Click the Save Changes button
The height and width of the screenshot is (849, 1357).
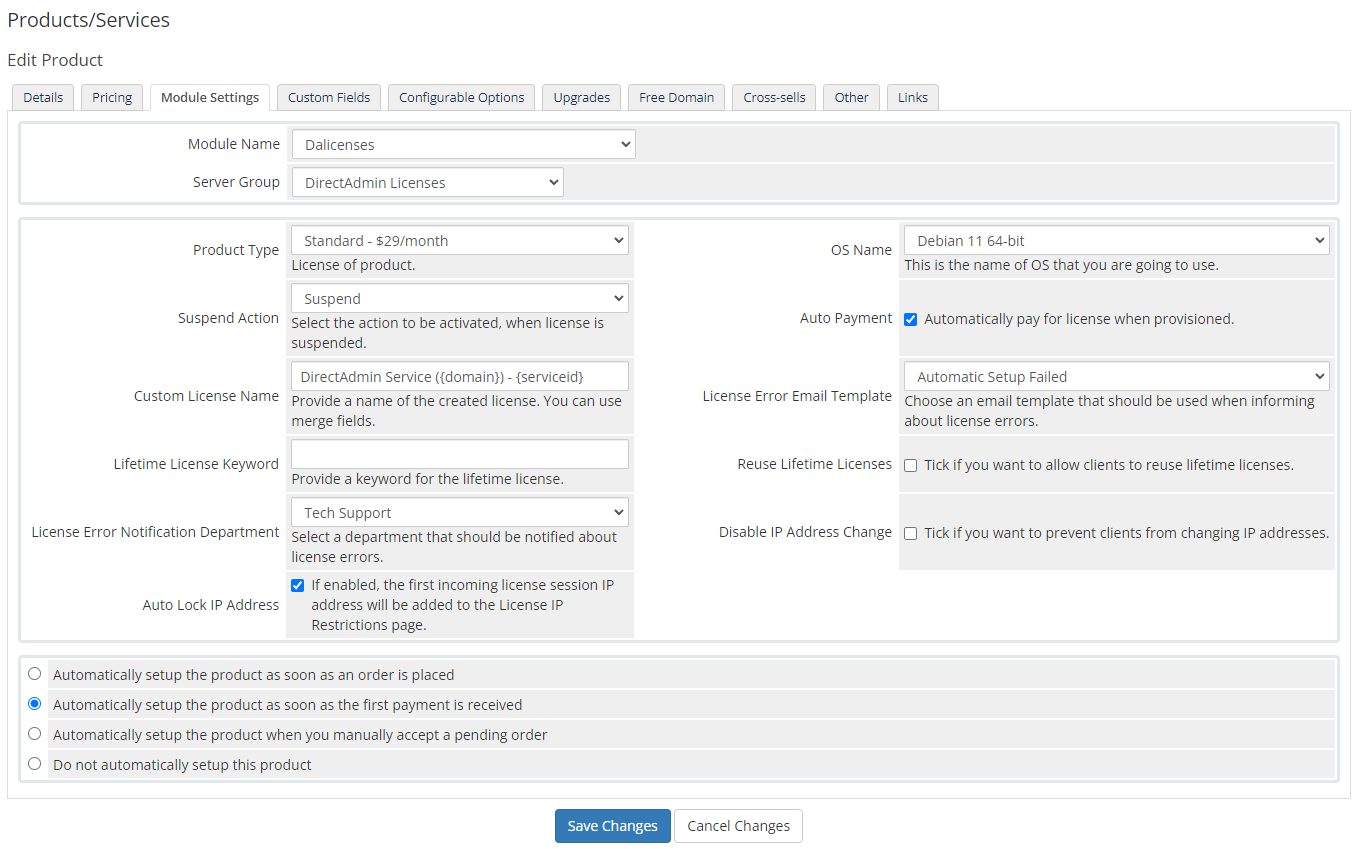[612, 825]
